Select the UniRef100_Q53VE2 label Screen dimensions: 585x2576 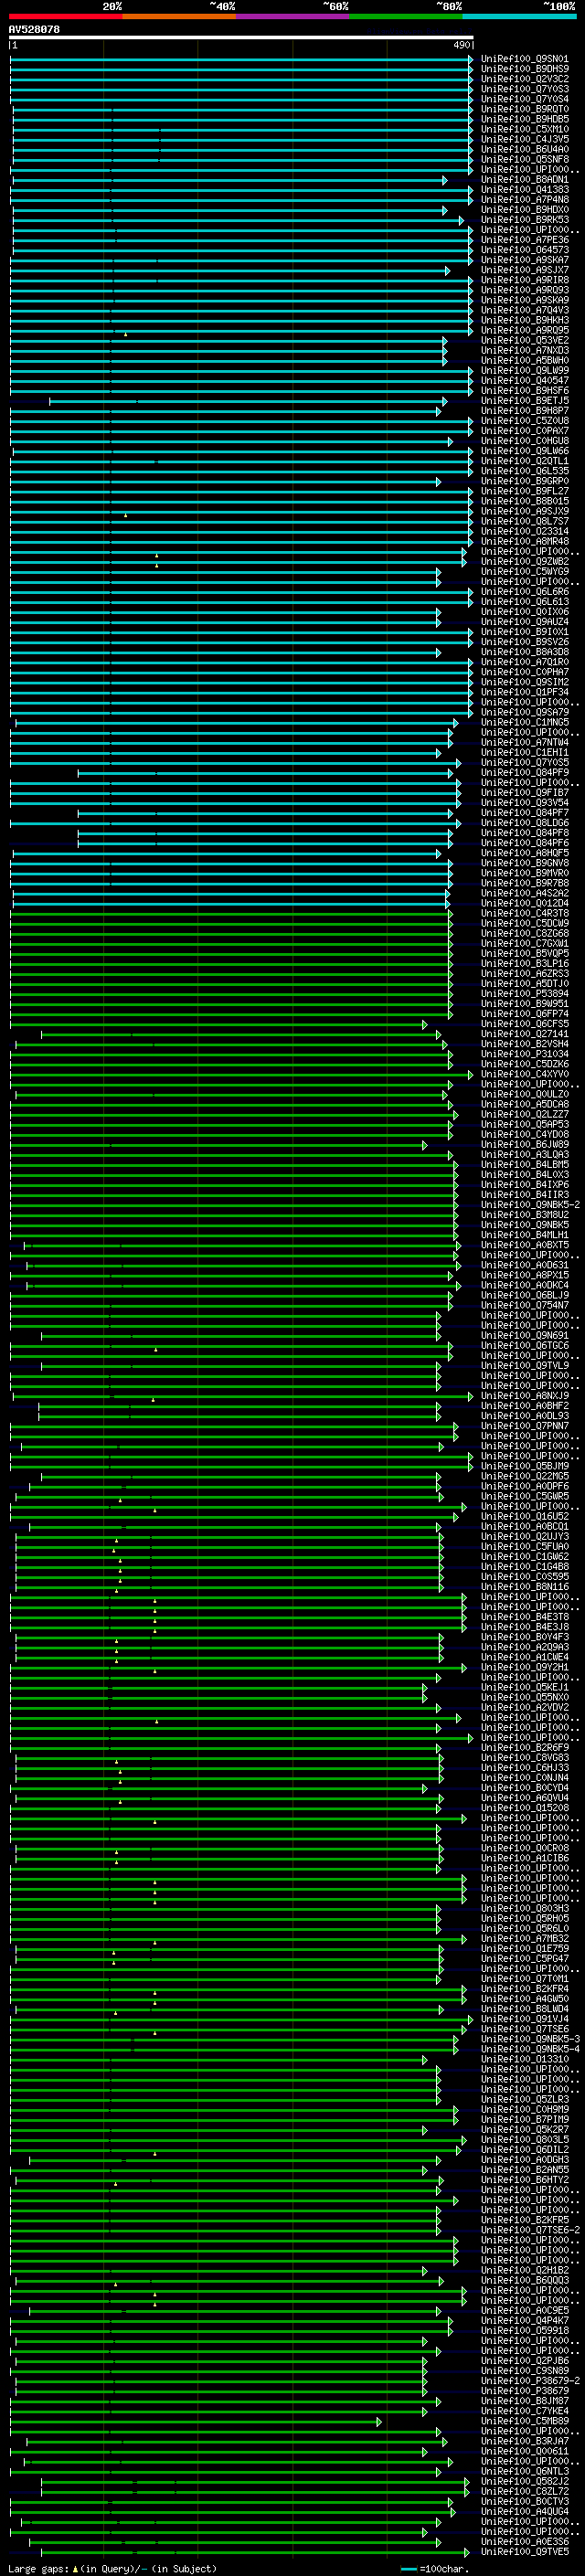coord(525,340)
